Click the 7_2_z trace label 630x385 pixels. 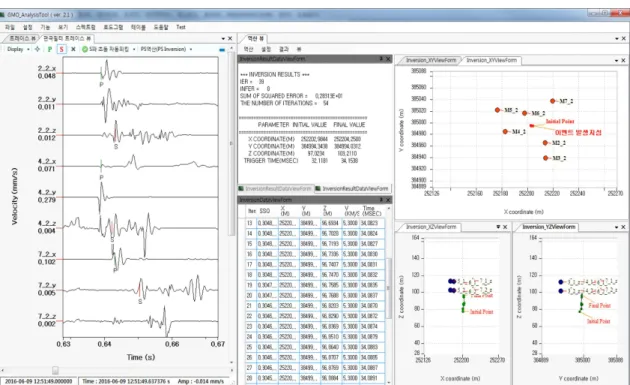[47, 316]
